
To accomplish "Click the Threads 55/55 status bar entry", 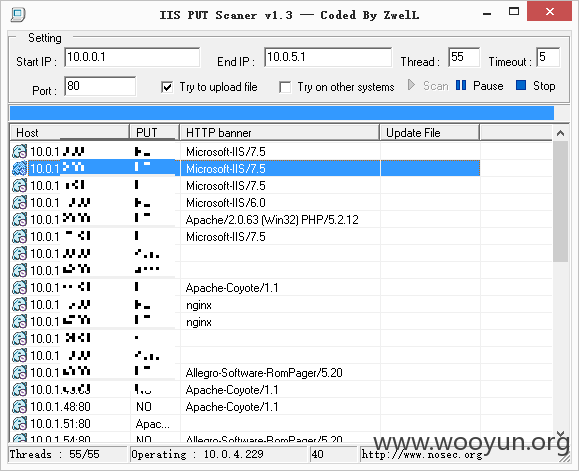I will tap(67, 454).
